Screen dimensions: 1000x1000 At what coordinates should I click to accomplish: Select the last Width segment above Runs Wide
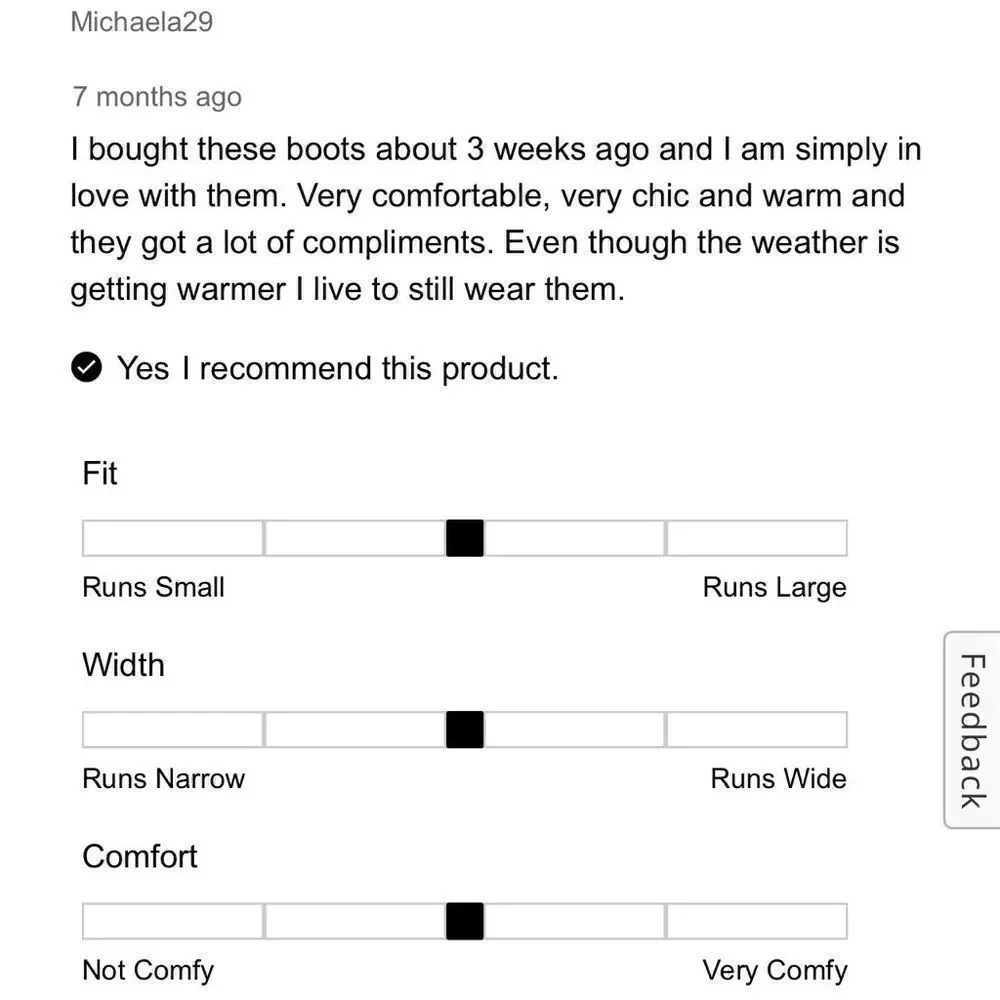(x=757, y=730)
